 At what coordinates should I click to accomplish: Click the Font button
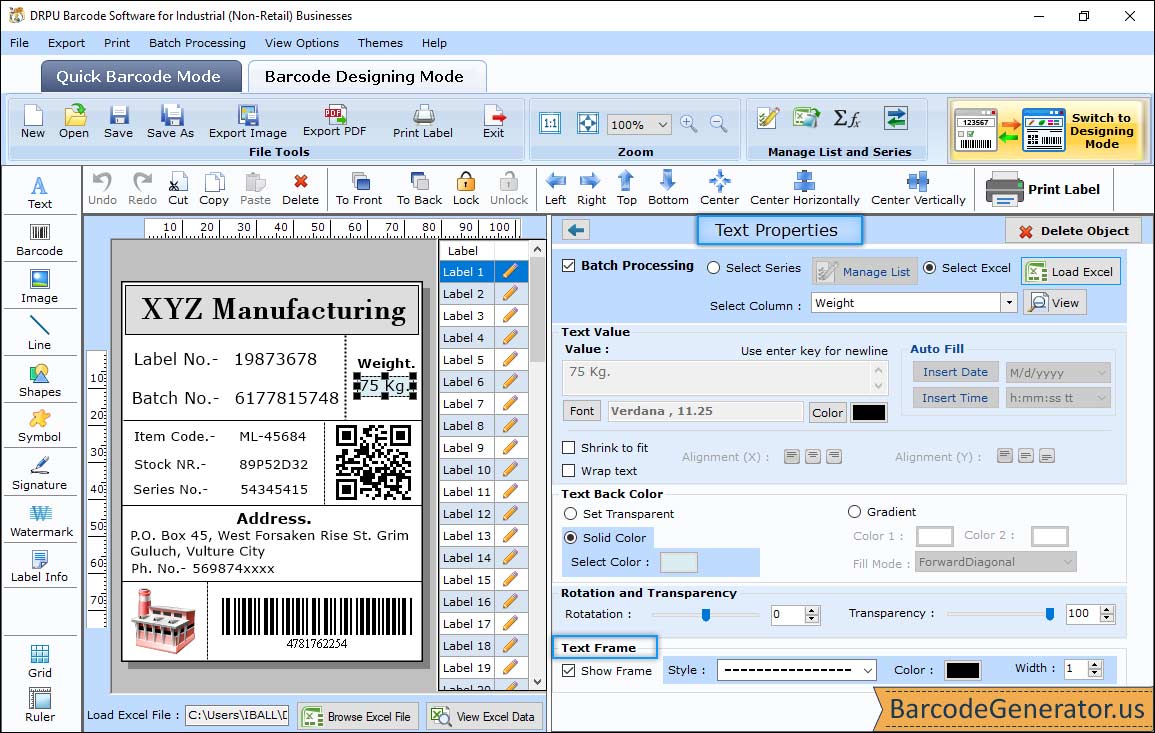coord(582,411)
